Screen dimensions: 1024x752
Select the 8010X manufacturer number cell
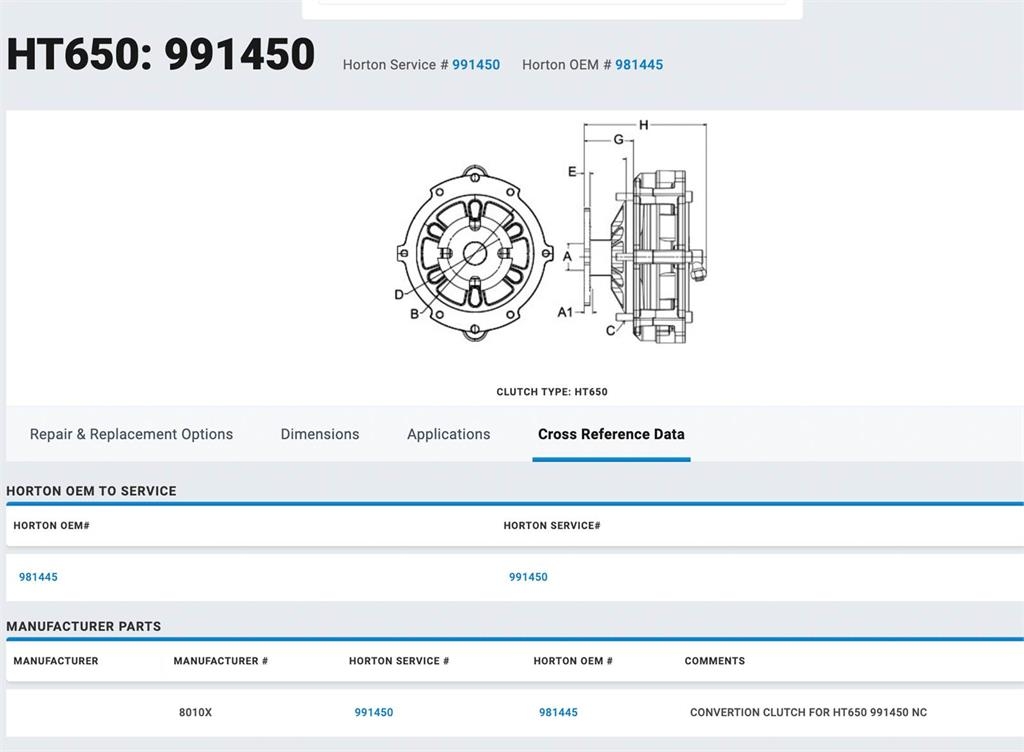point(195,713)
